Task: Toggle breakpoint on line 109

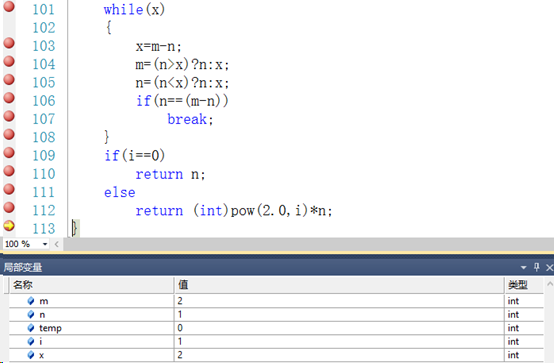Action: tap(9, 153)
